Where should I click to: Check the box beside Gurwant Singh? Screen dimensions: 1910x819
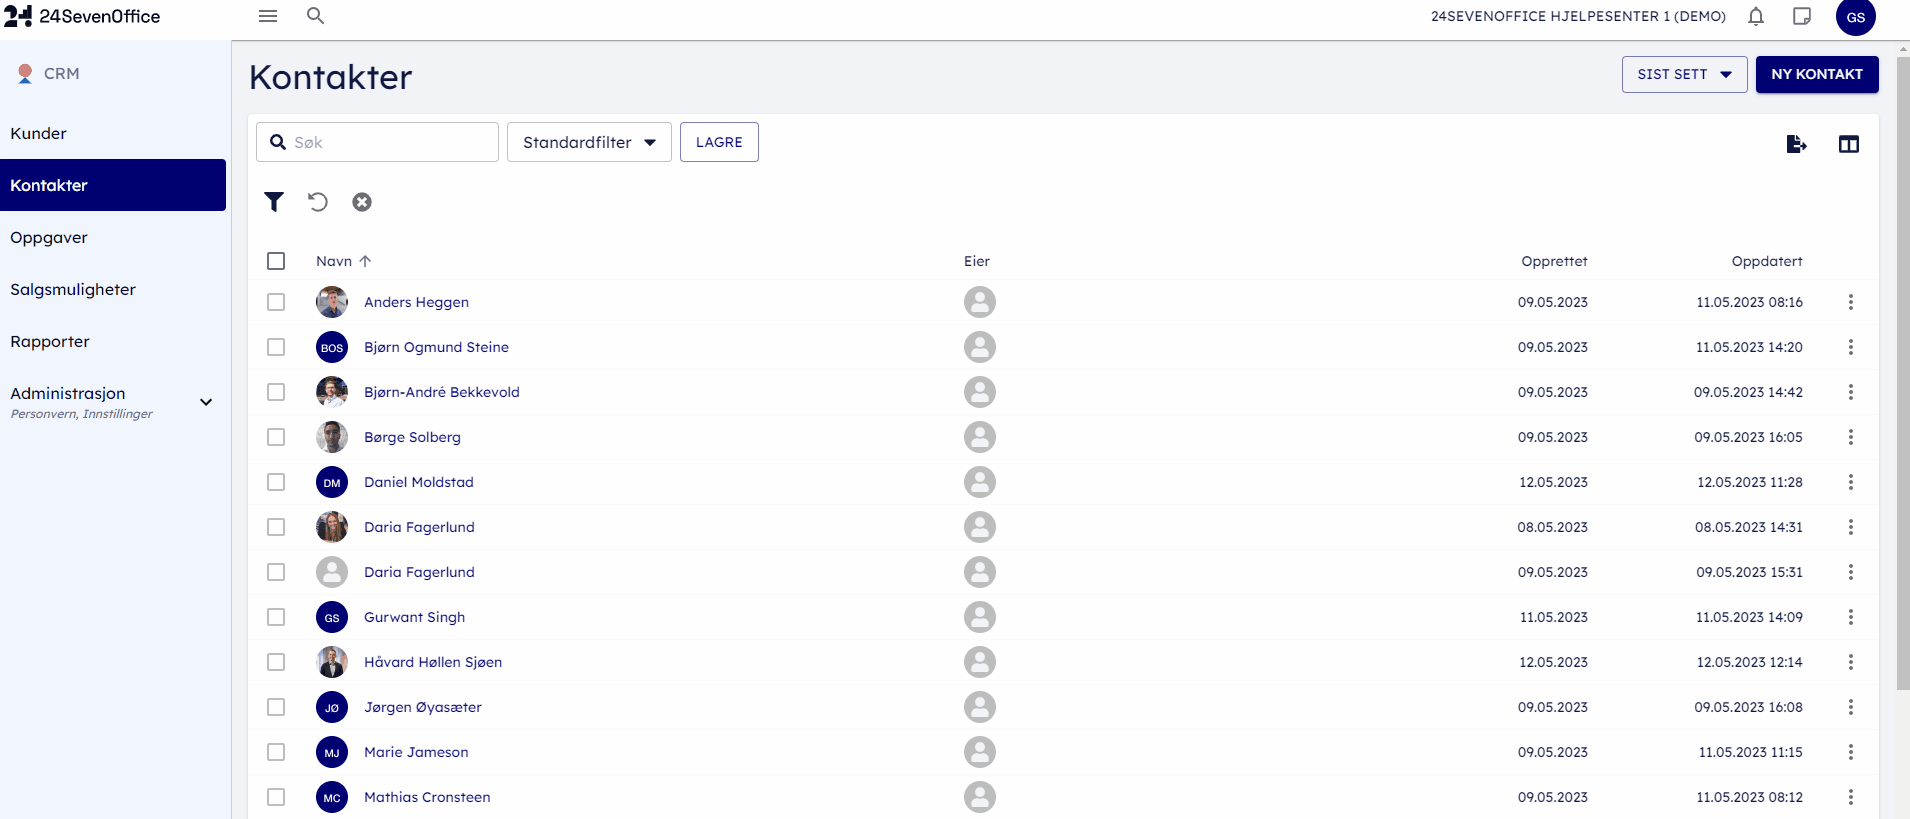[x=276, y=617]
